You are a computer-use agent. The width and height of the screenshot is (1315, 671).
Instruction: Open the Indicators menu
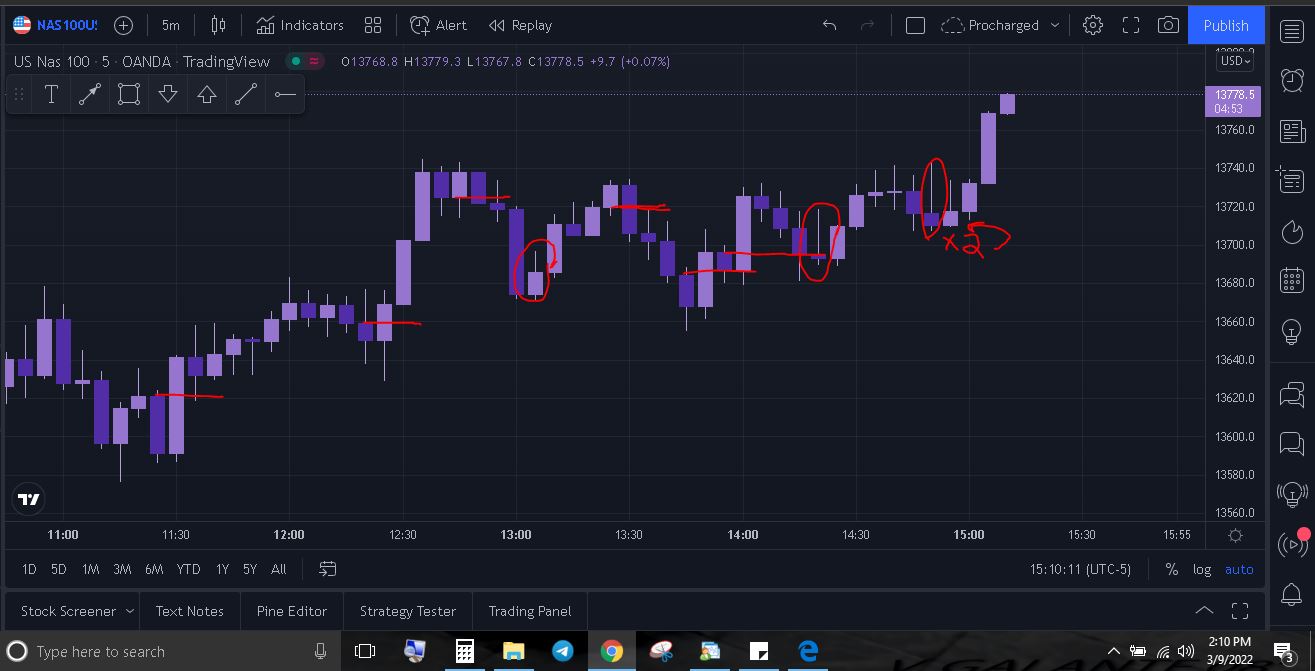click(x=299, y=25)
